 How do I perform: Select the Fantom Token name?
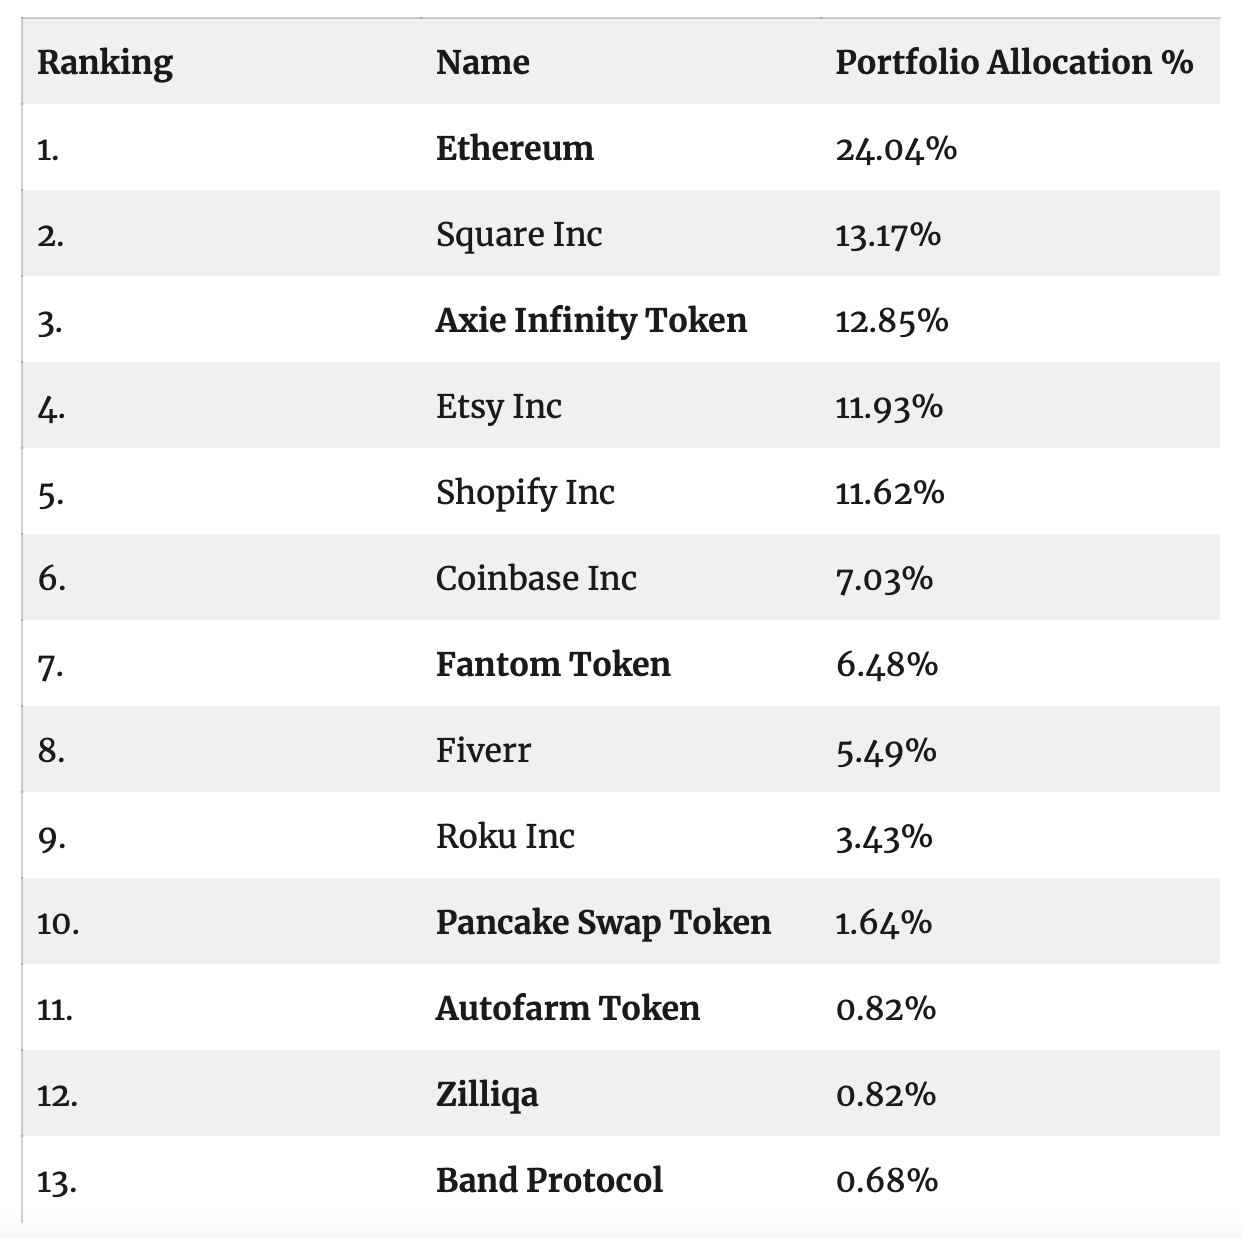[553, 664]
